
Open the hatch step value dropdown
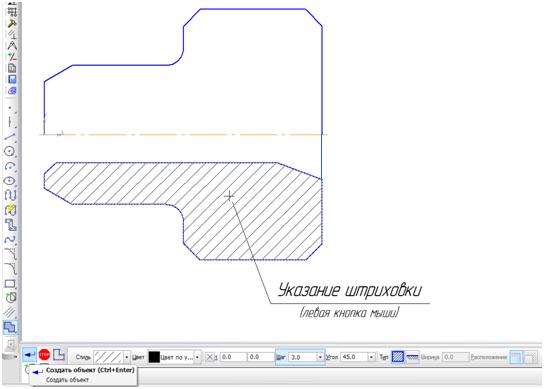(x=320, y=357)
